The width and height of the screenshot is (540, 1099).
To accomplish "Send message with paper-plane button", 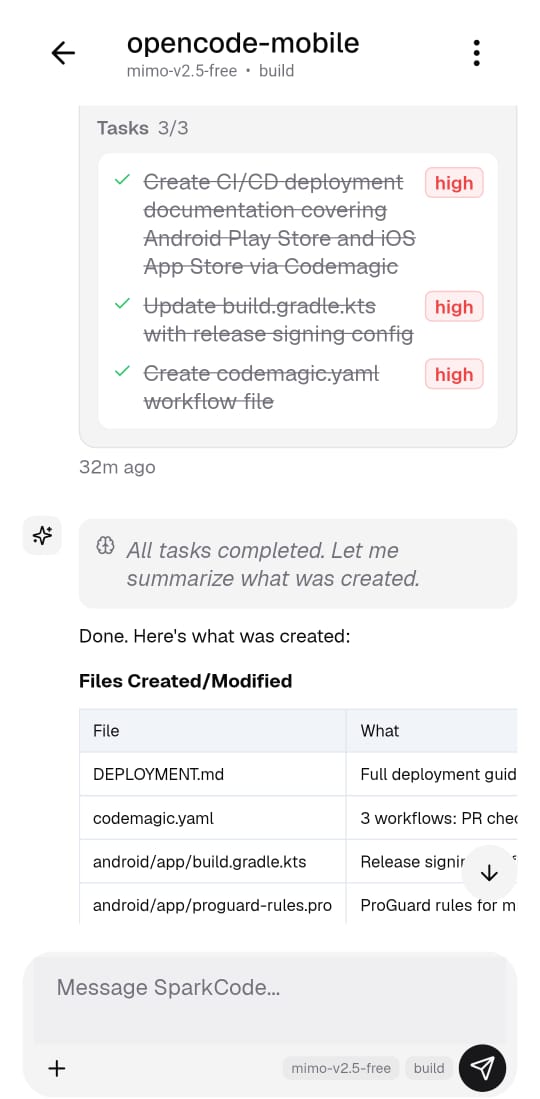I will [482, 1067].
